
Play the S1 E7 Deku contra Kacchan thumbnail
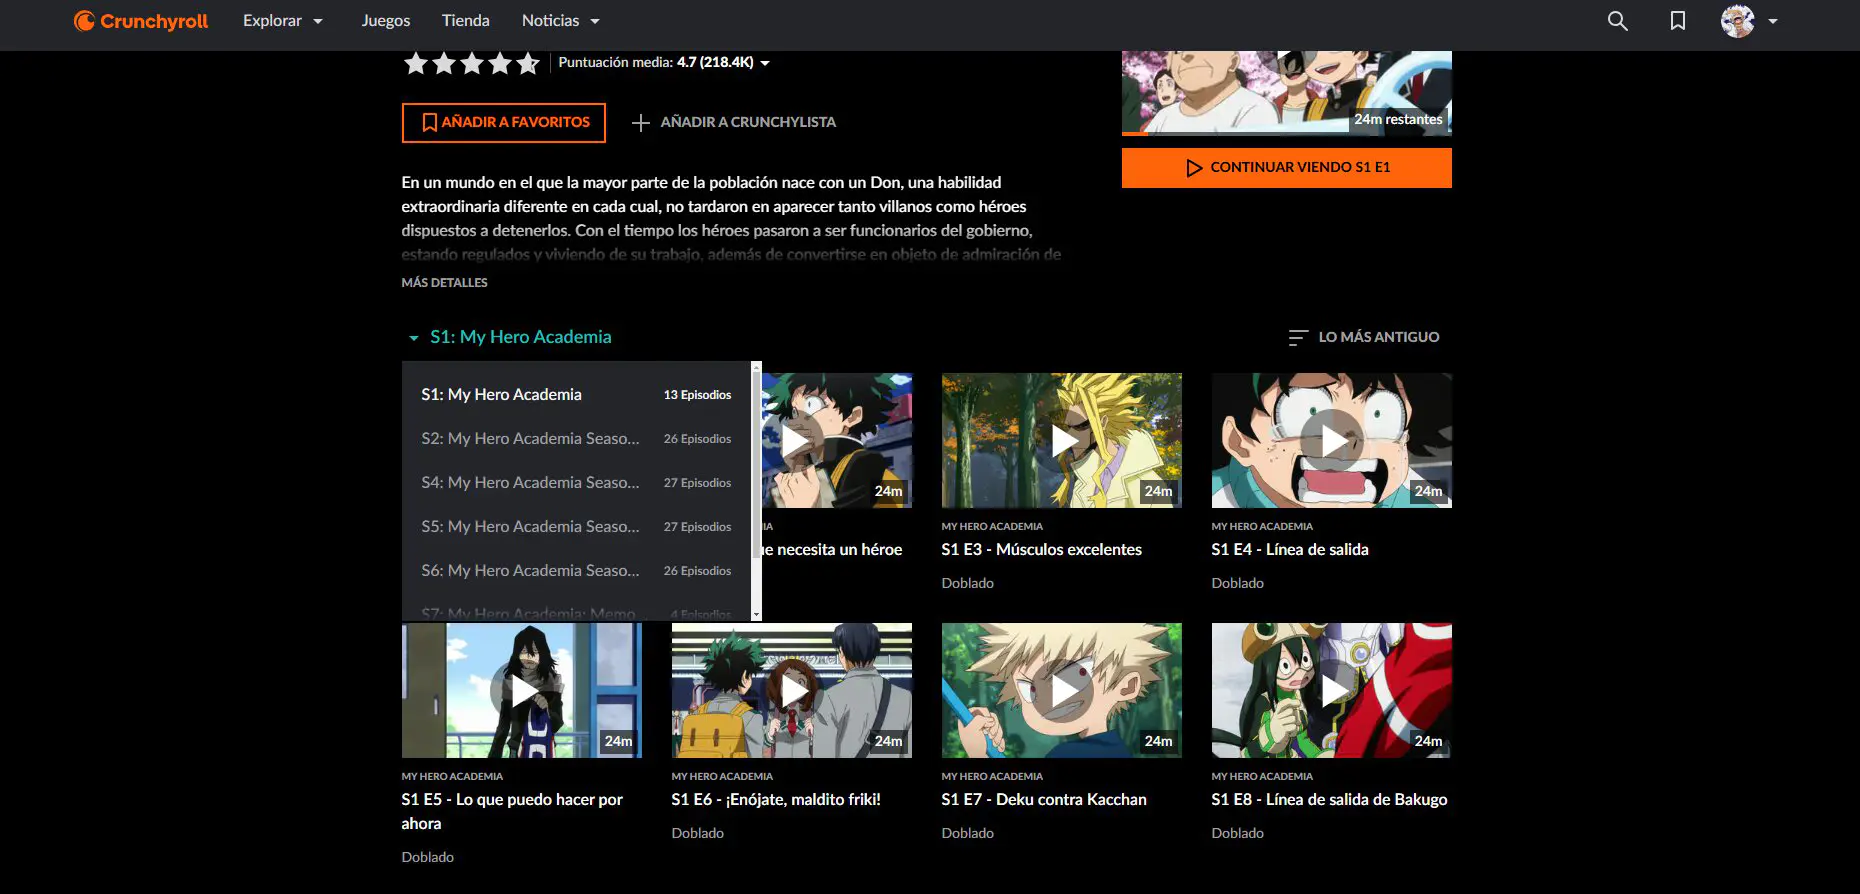tap(1062, 690)
